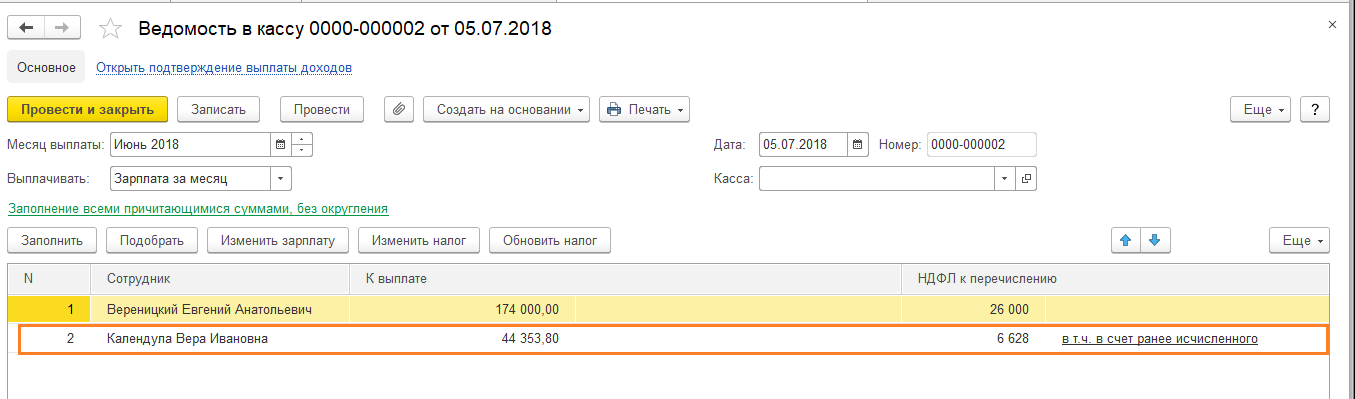This screenshot has height=399, width=1355.
Task: Open the Касса selection form icon
Action: click(1026, 179)
